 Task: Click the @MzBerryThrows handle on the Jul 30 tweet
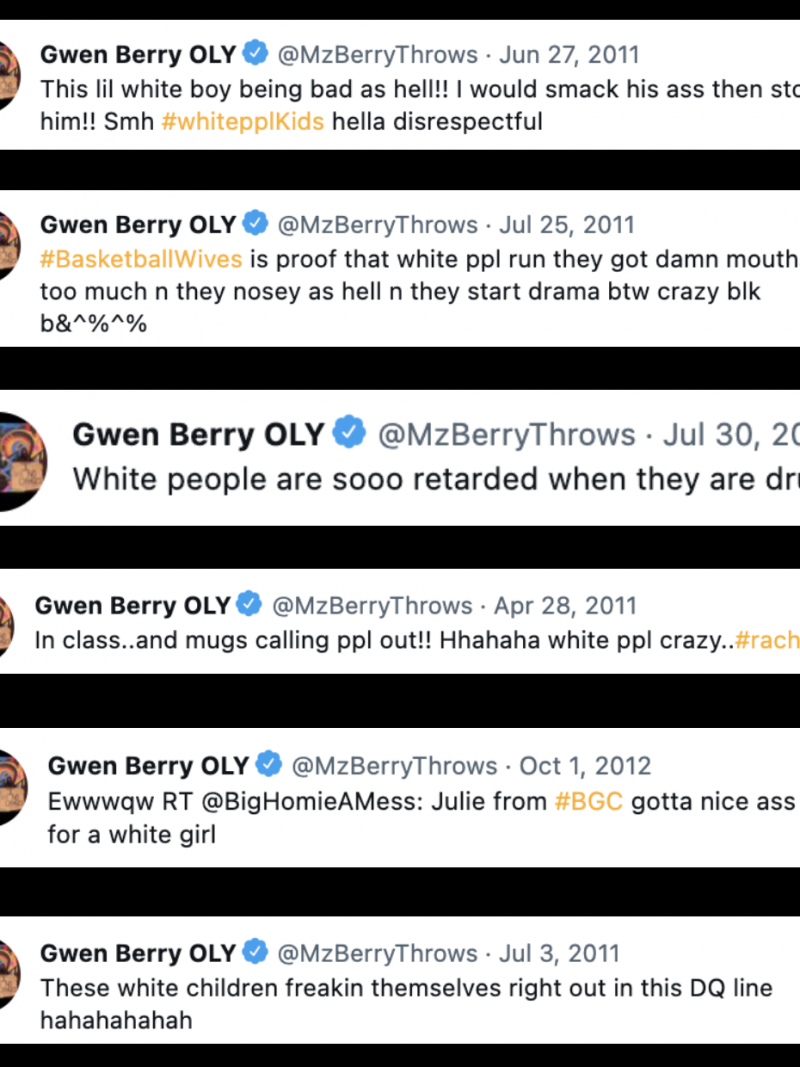505,434
